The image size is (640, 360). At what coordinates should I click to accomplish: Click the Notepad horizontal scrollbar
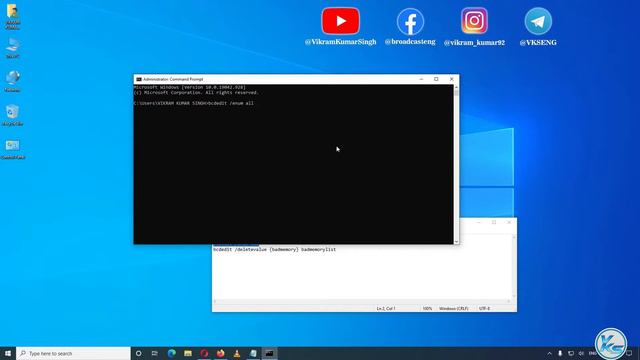point(361,301)
